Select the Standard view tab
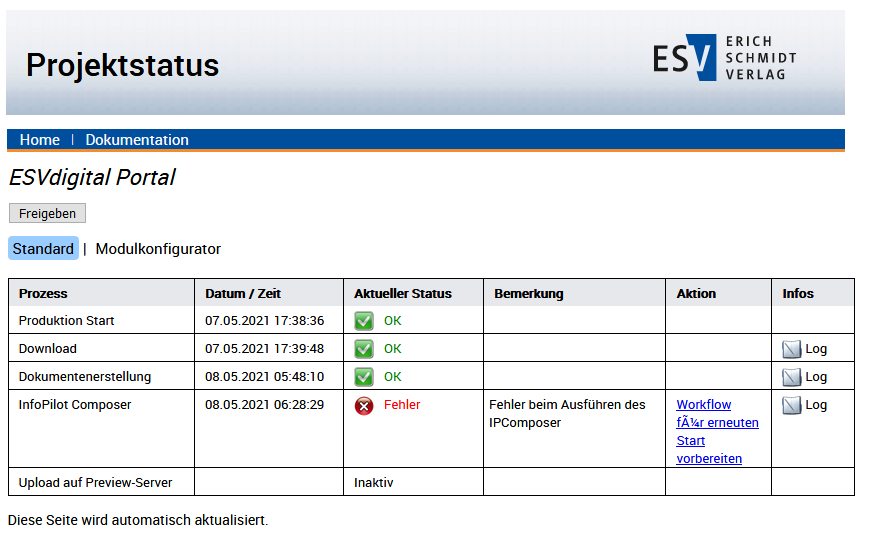 pos(43,249)
